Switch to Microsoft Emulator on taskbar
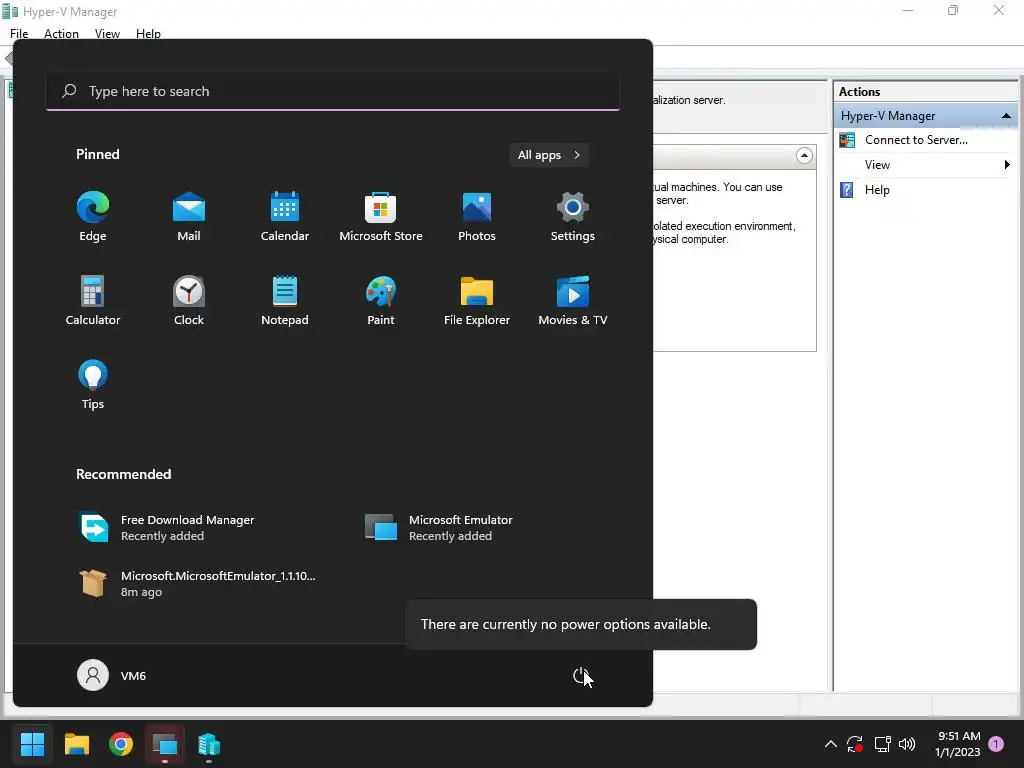The height and width of the screenshot is (768, 1024). 165,744
